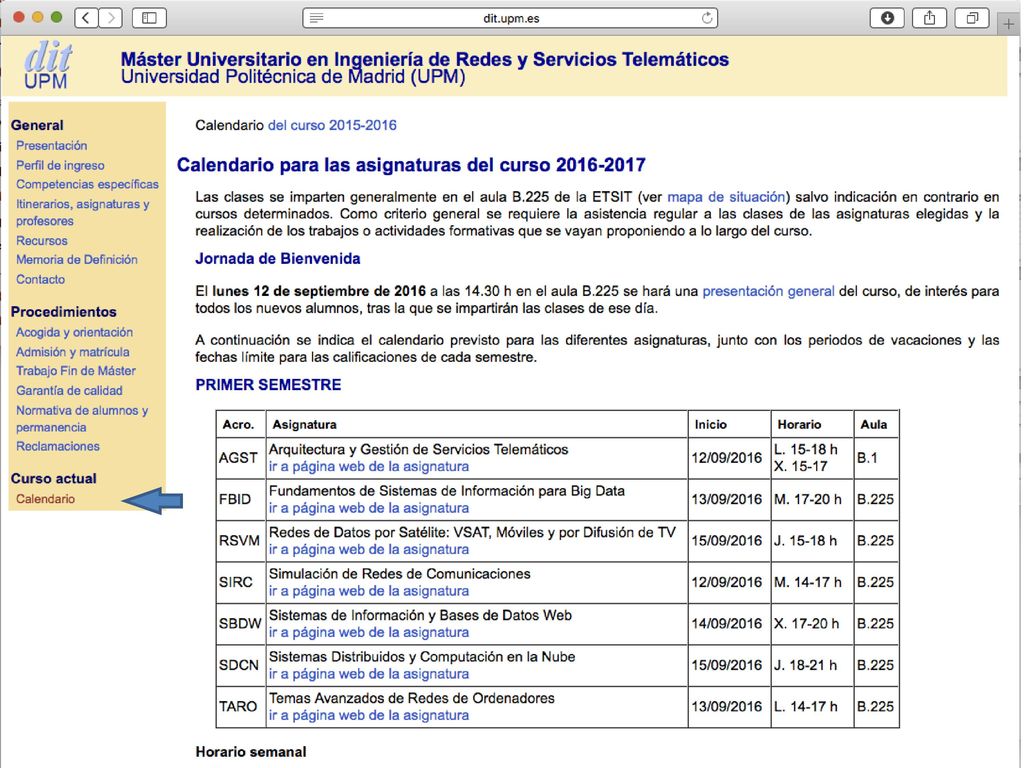
Task: Open Reclamaciones in Procedimientos
Action: 58,447
